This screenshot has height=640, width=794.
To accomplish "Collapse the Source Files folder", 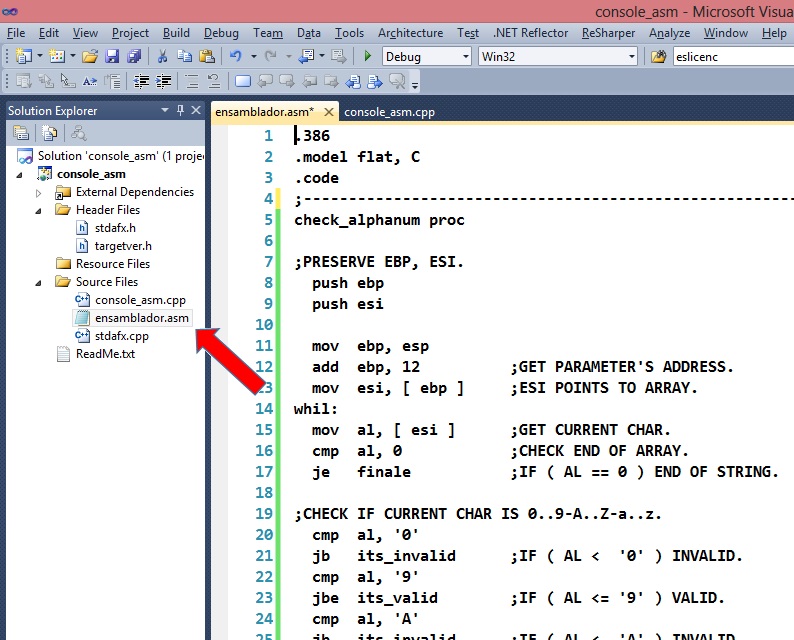I will pos(39,282).
